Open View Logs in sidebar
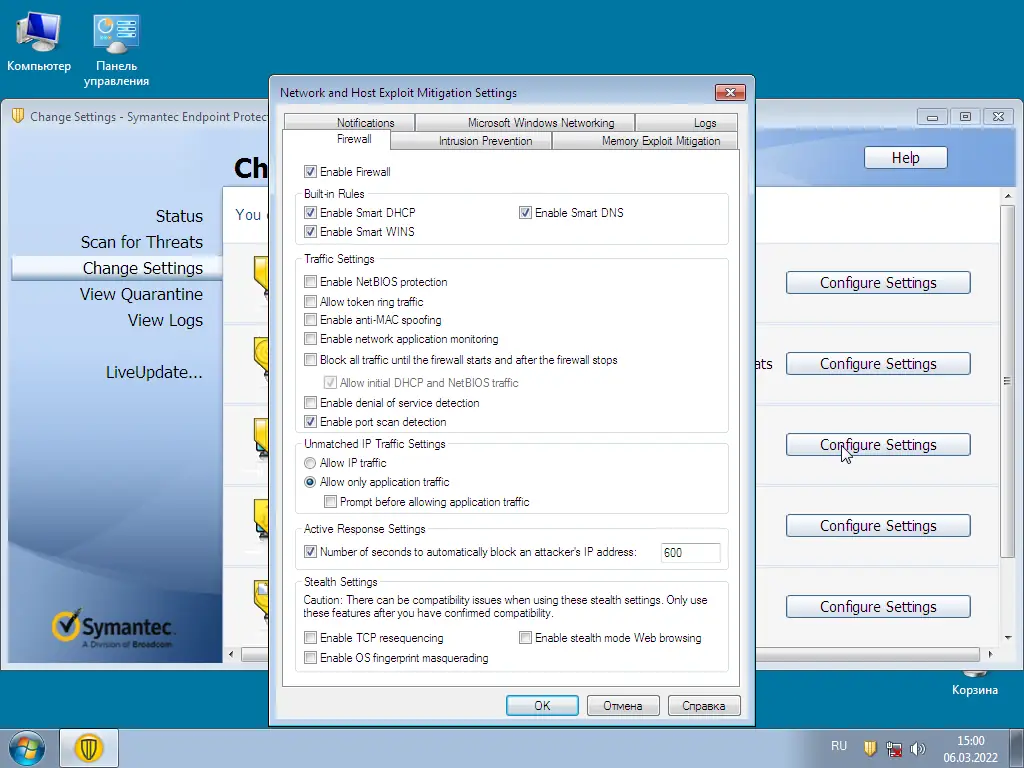 click(165, 321)
